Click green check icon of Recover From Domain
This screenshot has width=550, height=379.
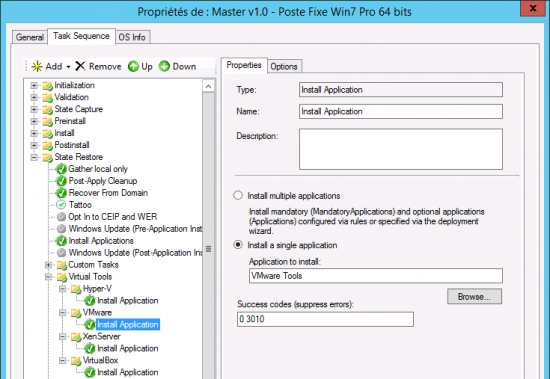coord(61,193)
